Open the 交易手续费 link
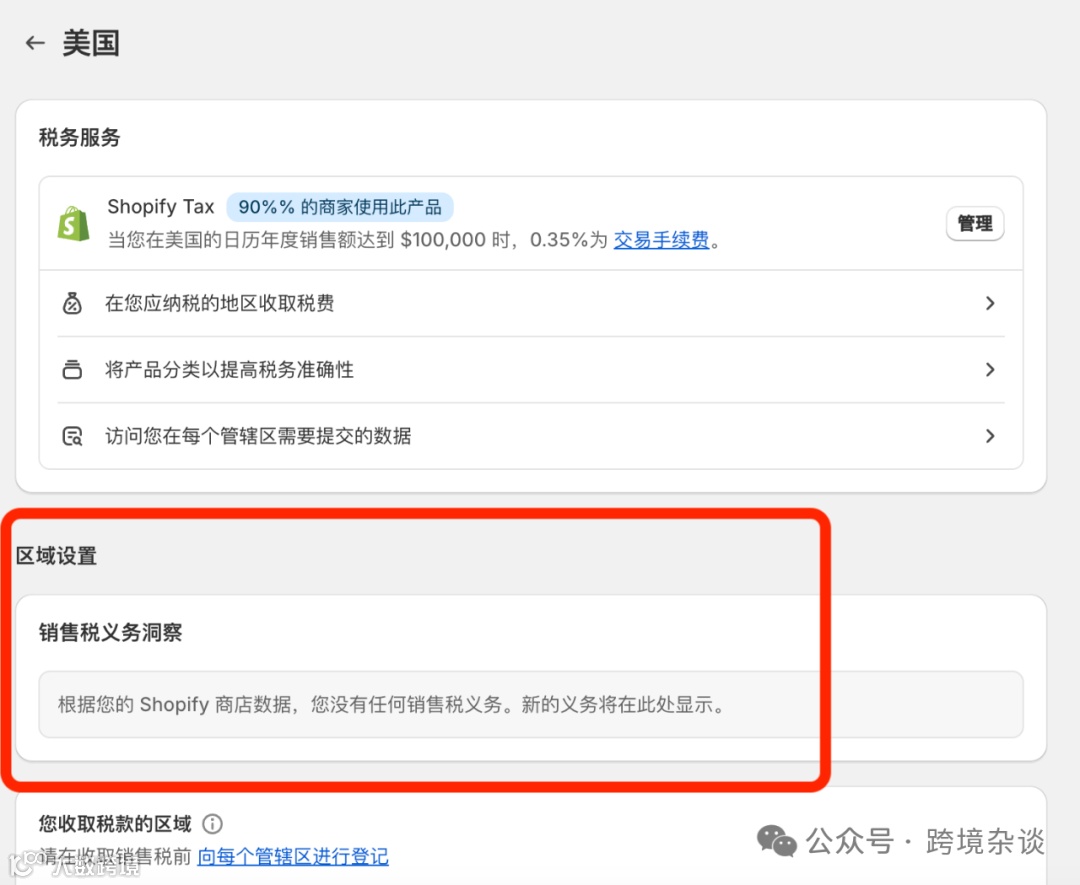Screen dimensions: 1080x885 click(661, 240)
